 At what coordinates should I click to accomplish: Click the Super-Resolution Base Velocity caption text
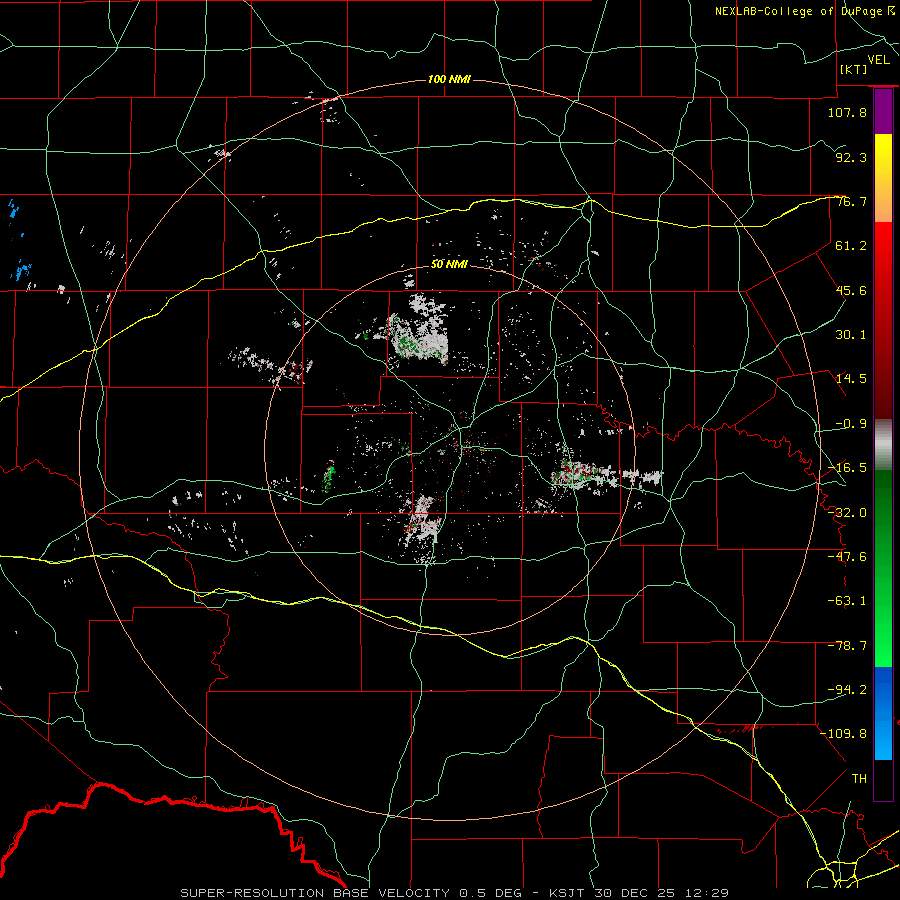click(x=455, y=893)
